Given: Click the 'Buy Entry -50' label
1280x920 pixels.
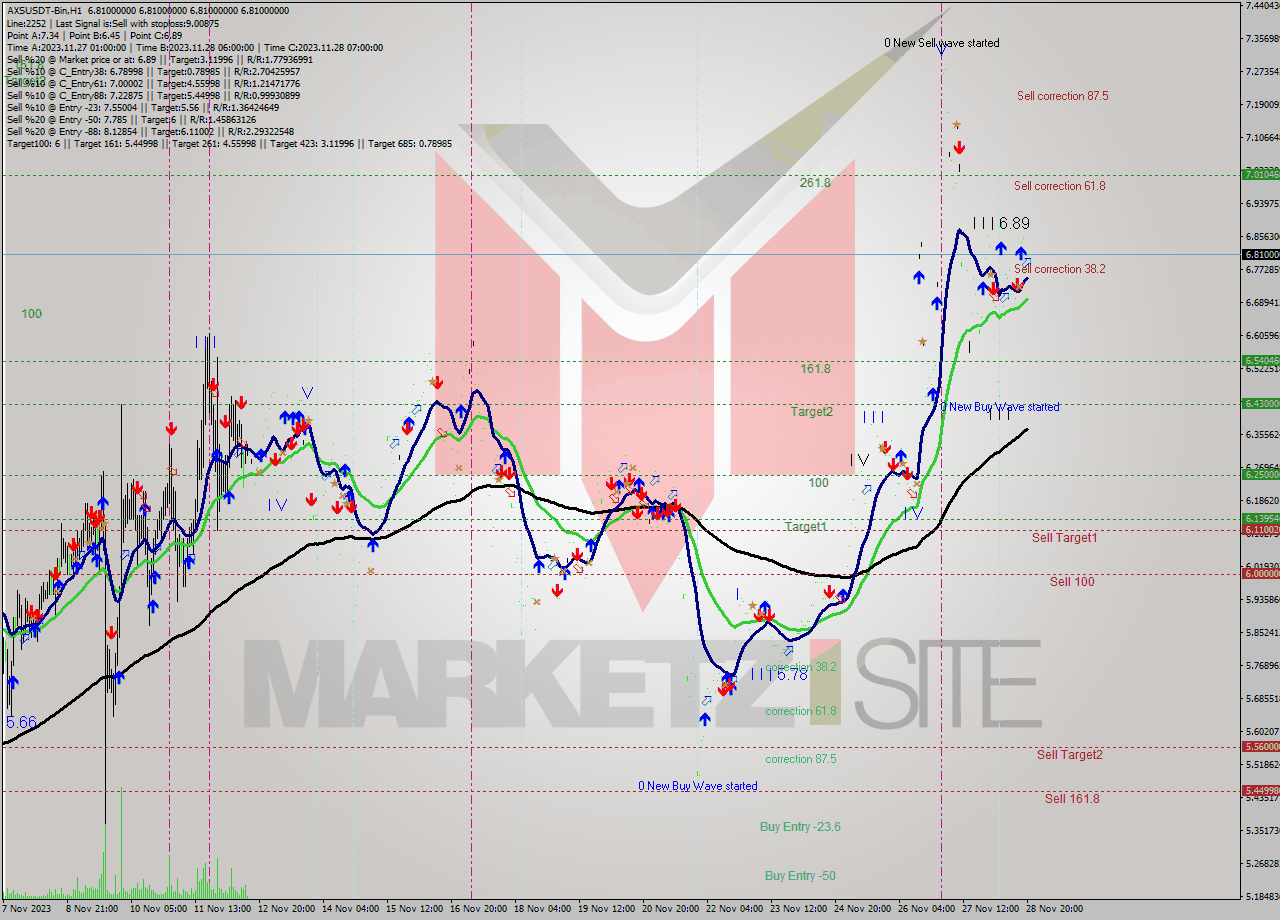Looking at the screenshot, I should [x=800, y=876].
